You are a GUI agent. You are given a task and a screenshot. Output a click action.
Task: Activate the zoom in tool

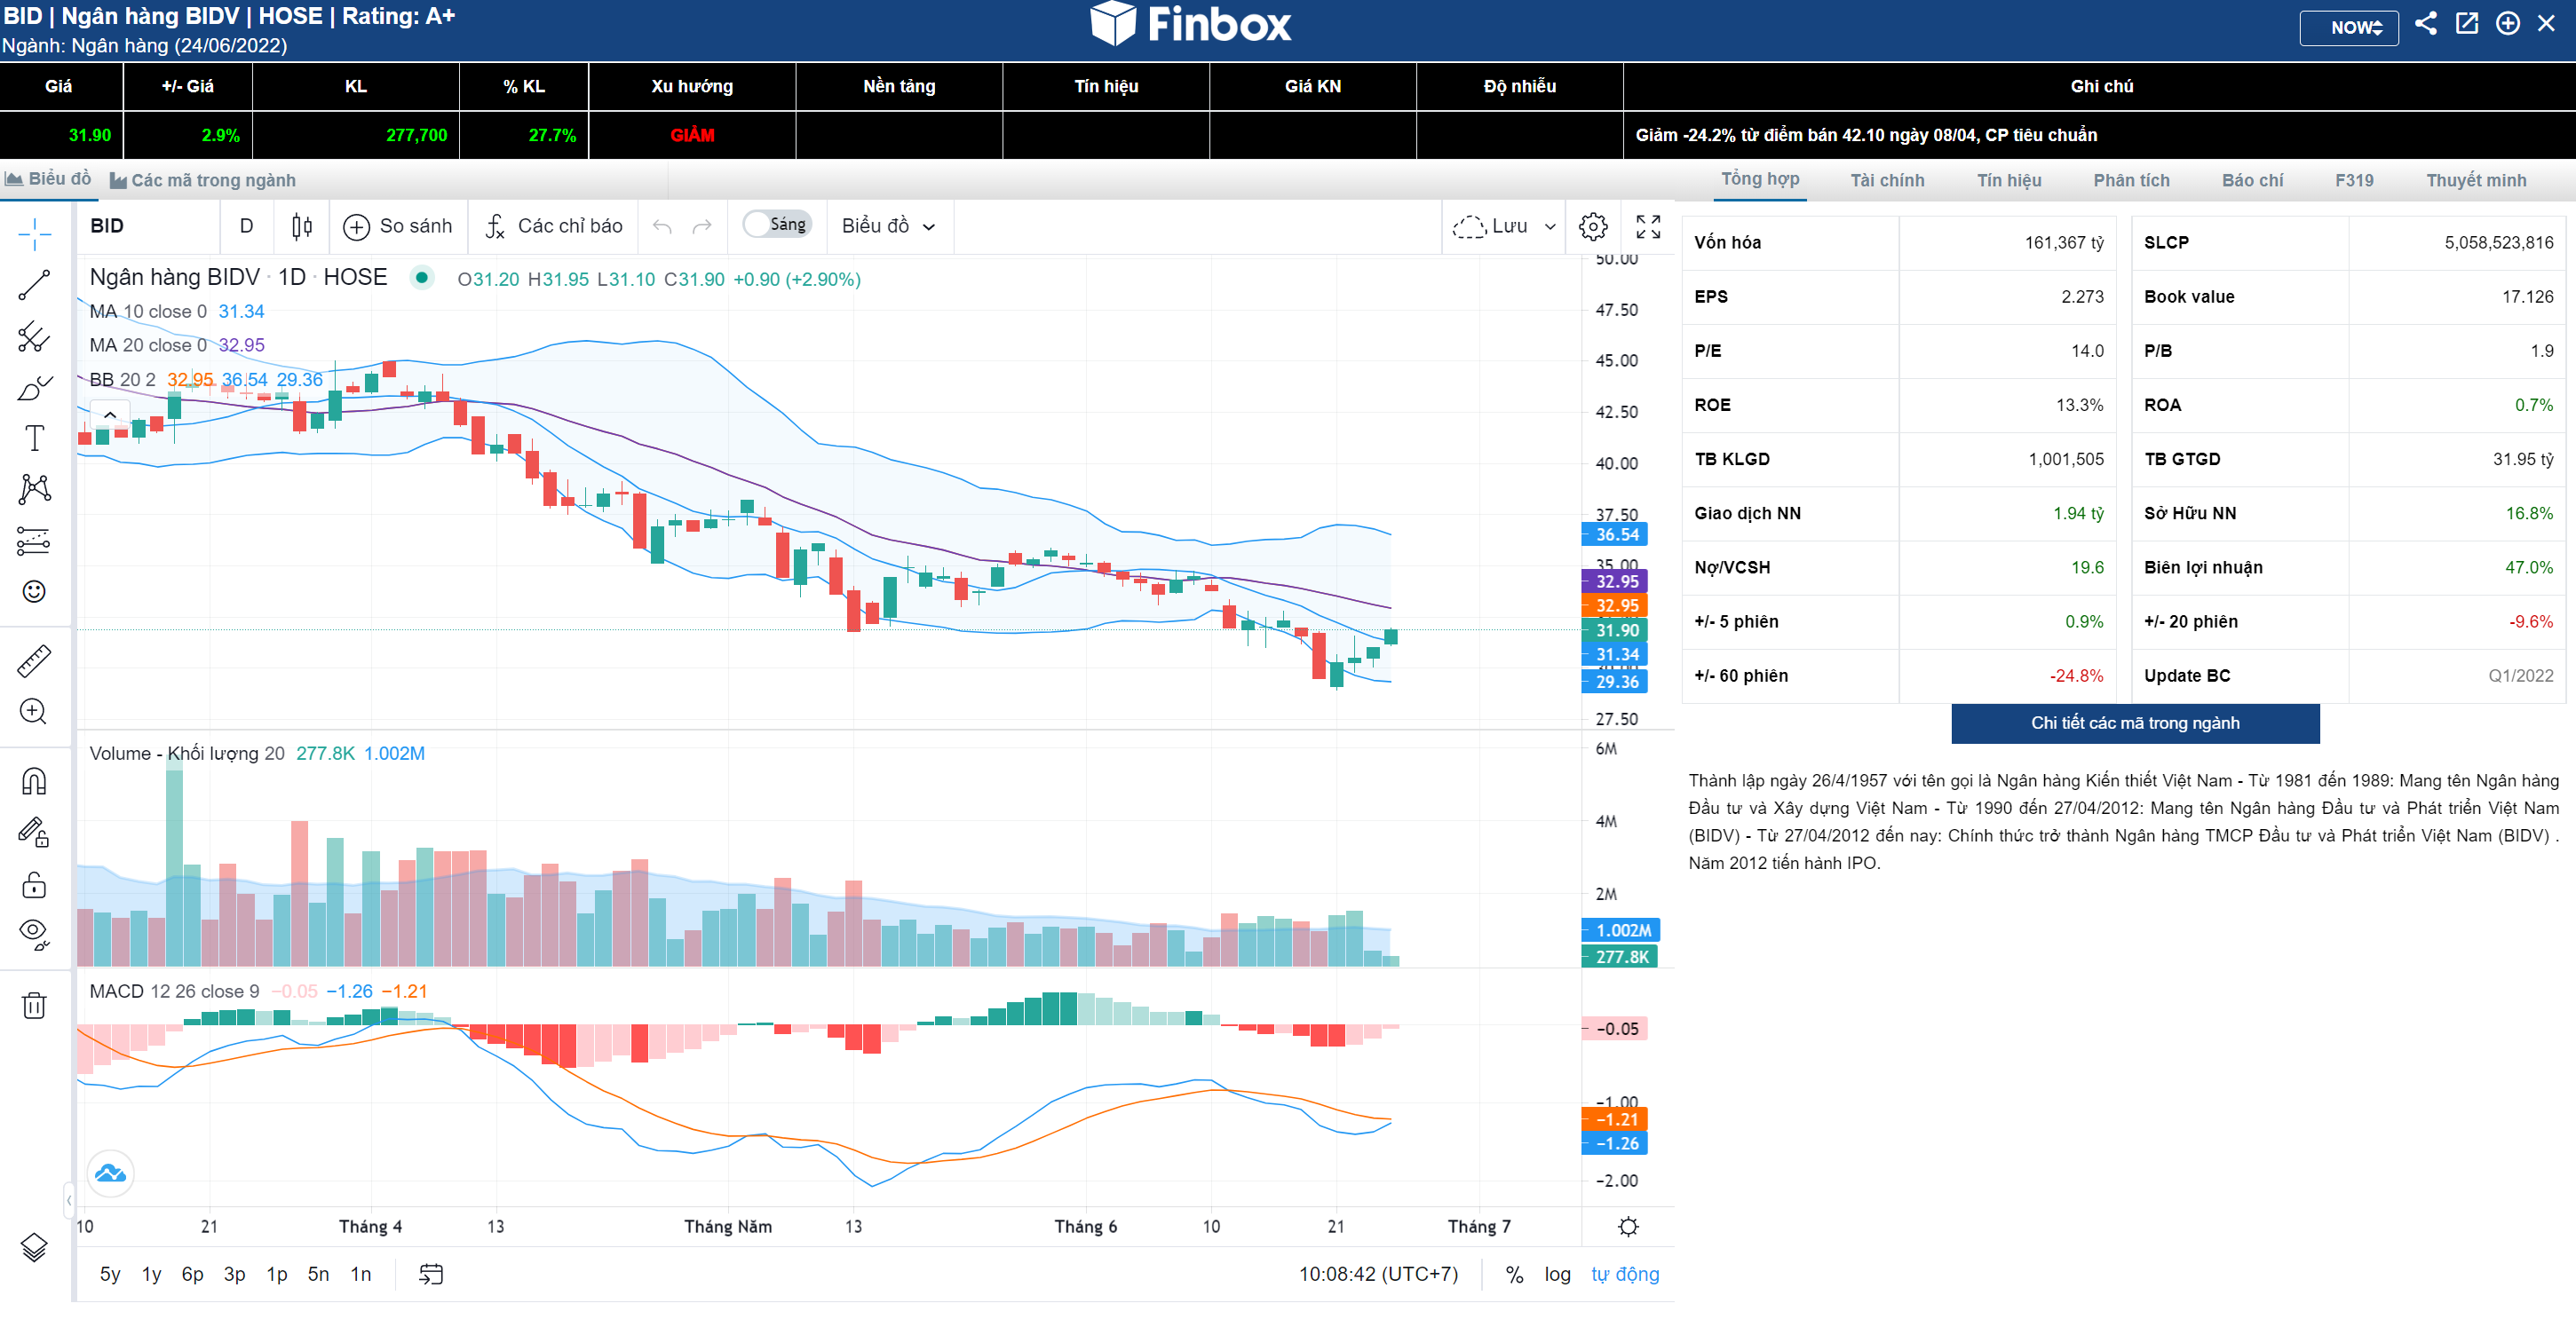[x=34, y=712]
